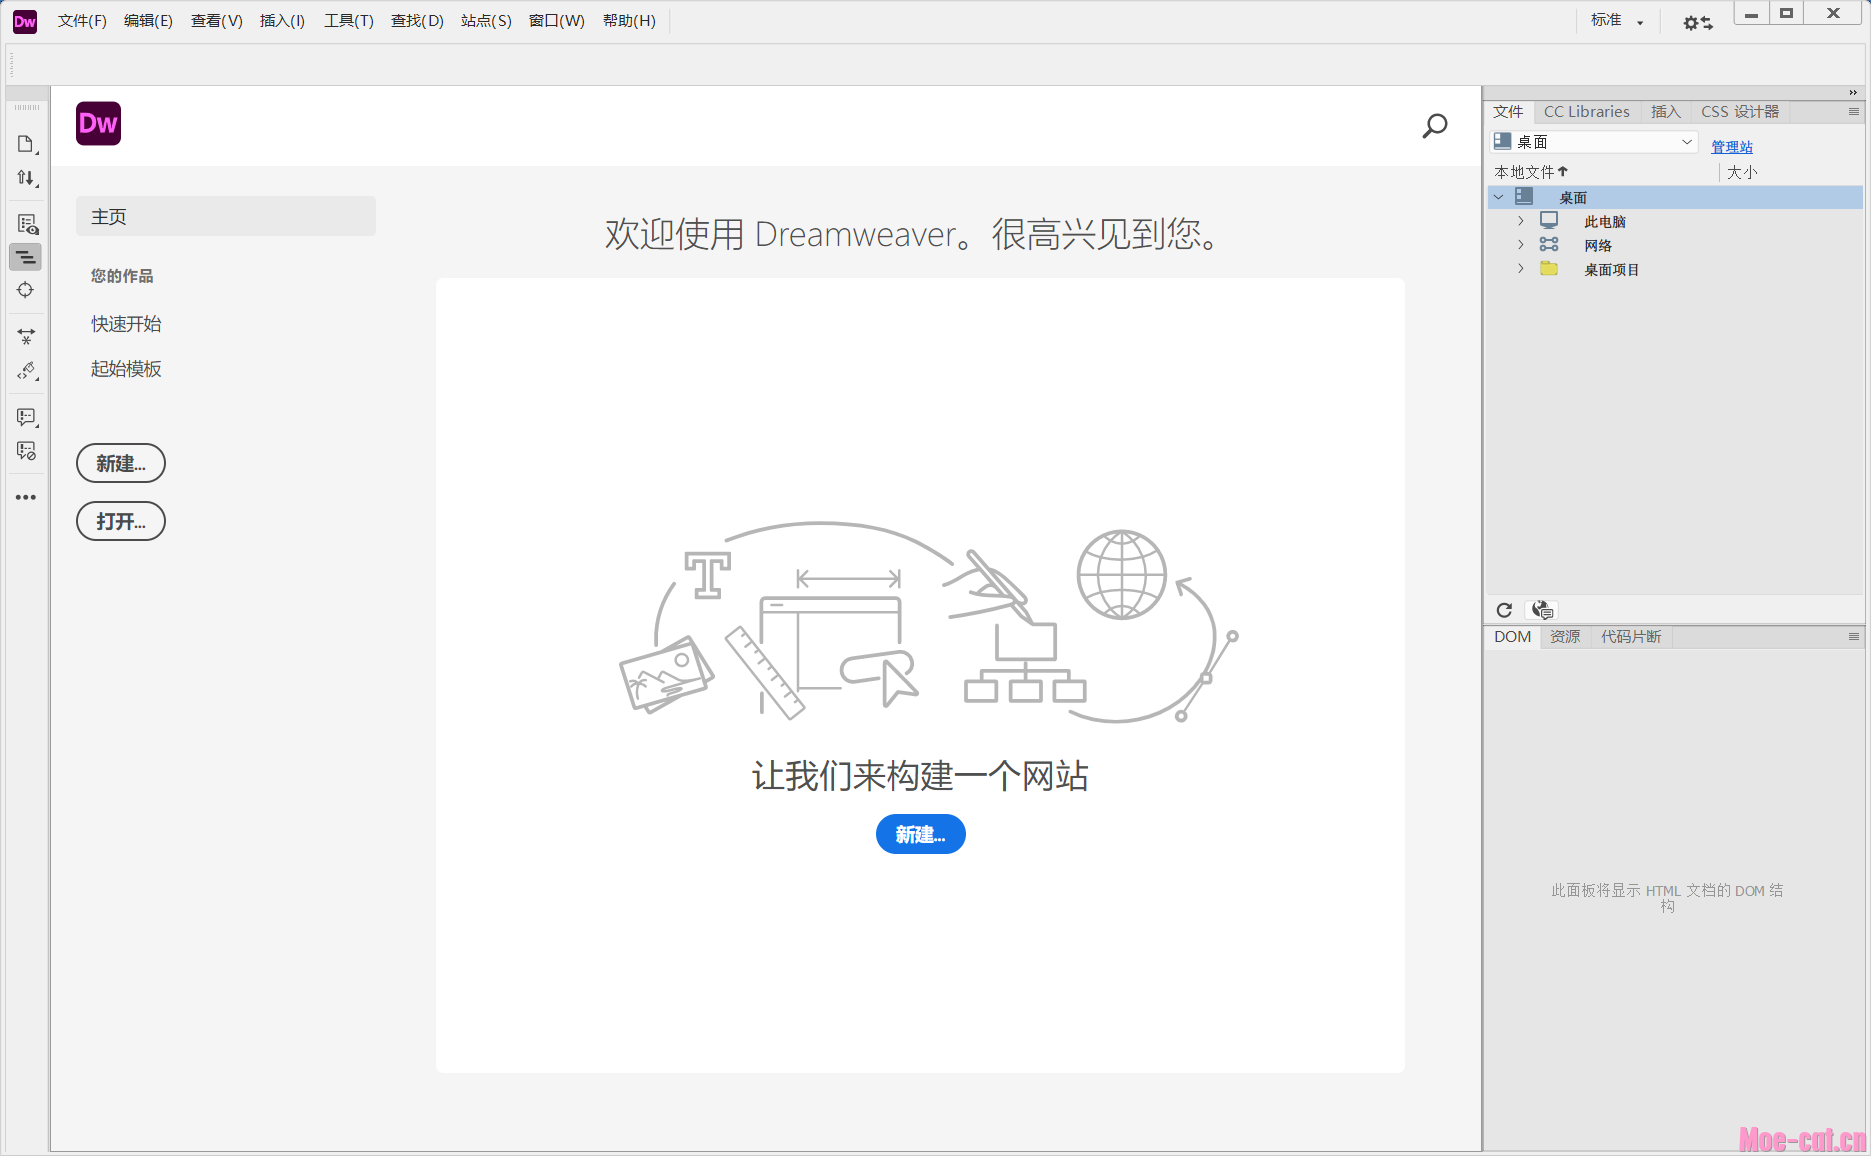
Task: Expand the 网络 tree node
Action: (x=1521, y=245)
